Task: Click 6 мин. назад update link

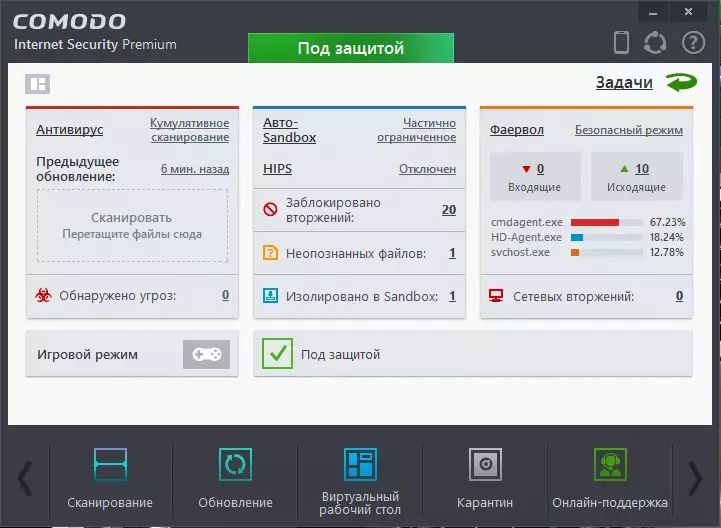Action: (x=195, y=169)
